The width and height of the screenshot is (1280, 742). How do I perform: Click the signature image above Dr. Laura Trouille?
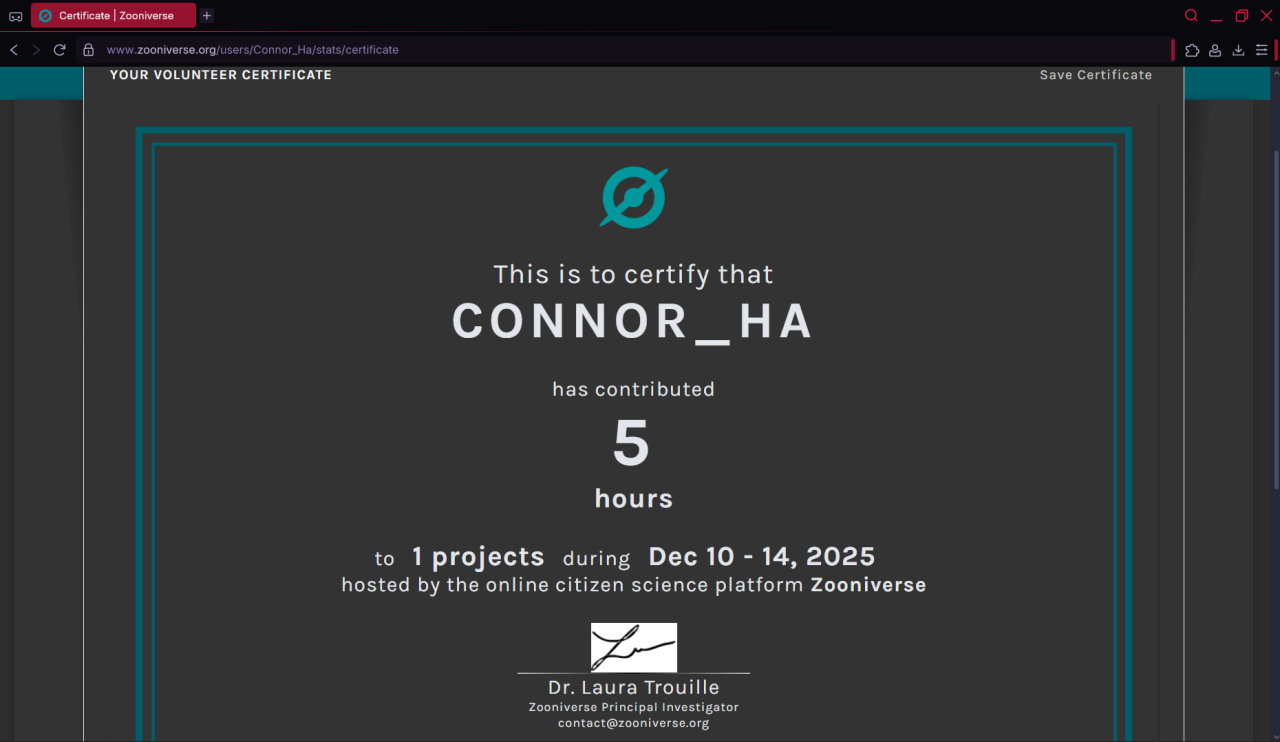click(x=634, y=647)
